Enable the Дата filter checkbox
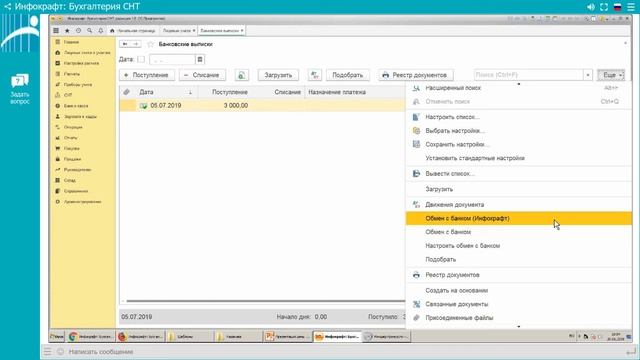 point(141,59)
